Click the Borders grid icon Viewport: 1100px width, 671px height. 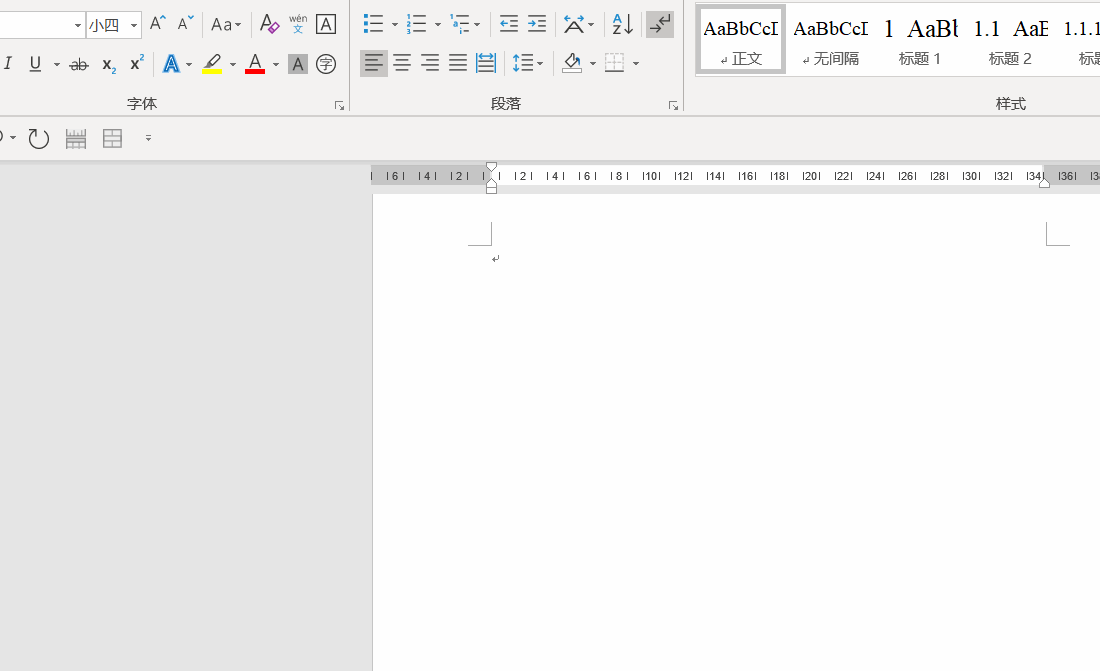pos(615,63)
